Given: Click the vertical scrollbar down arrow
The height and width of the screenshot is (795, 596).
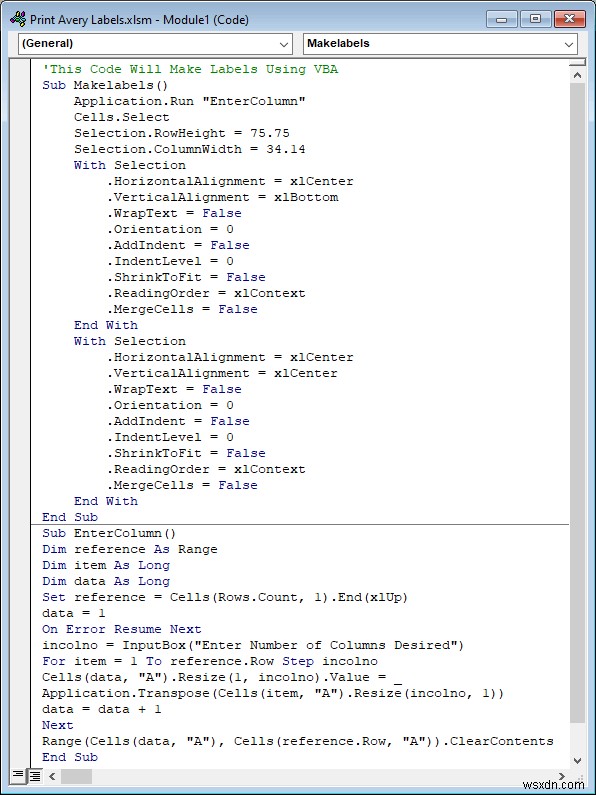Looking at the screenshot, I should pos(577,760).
